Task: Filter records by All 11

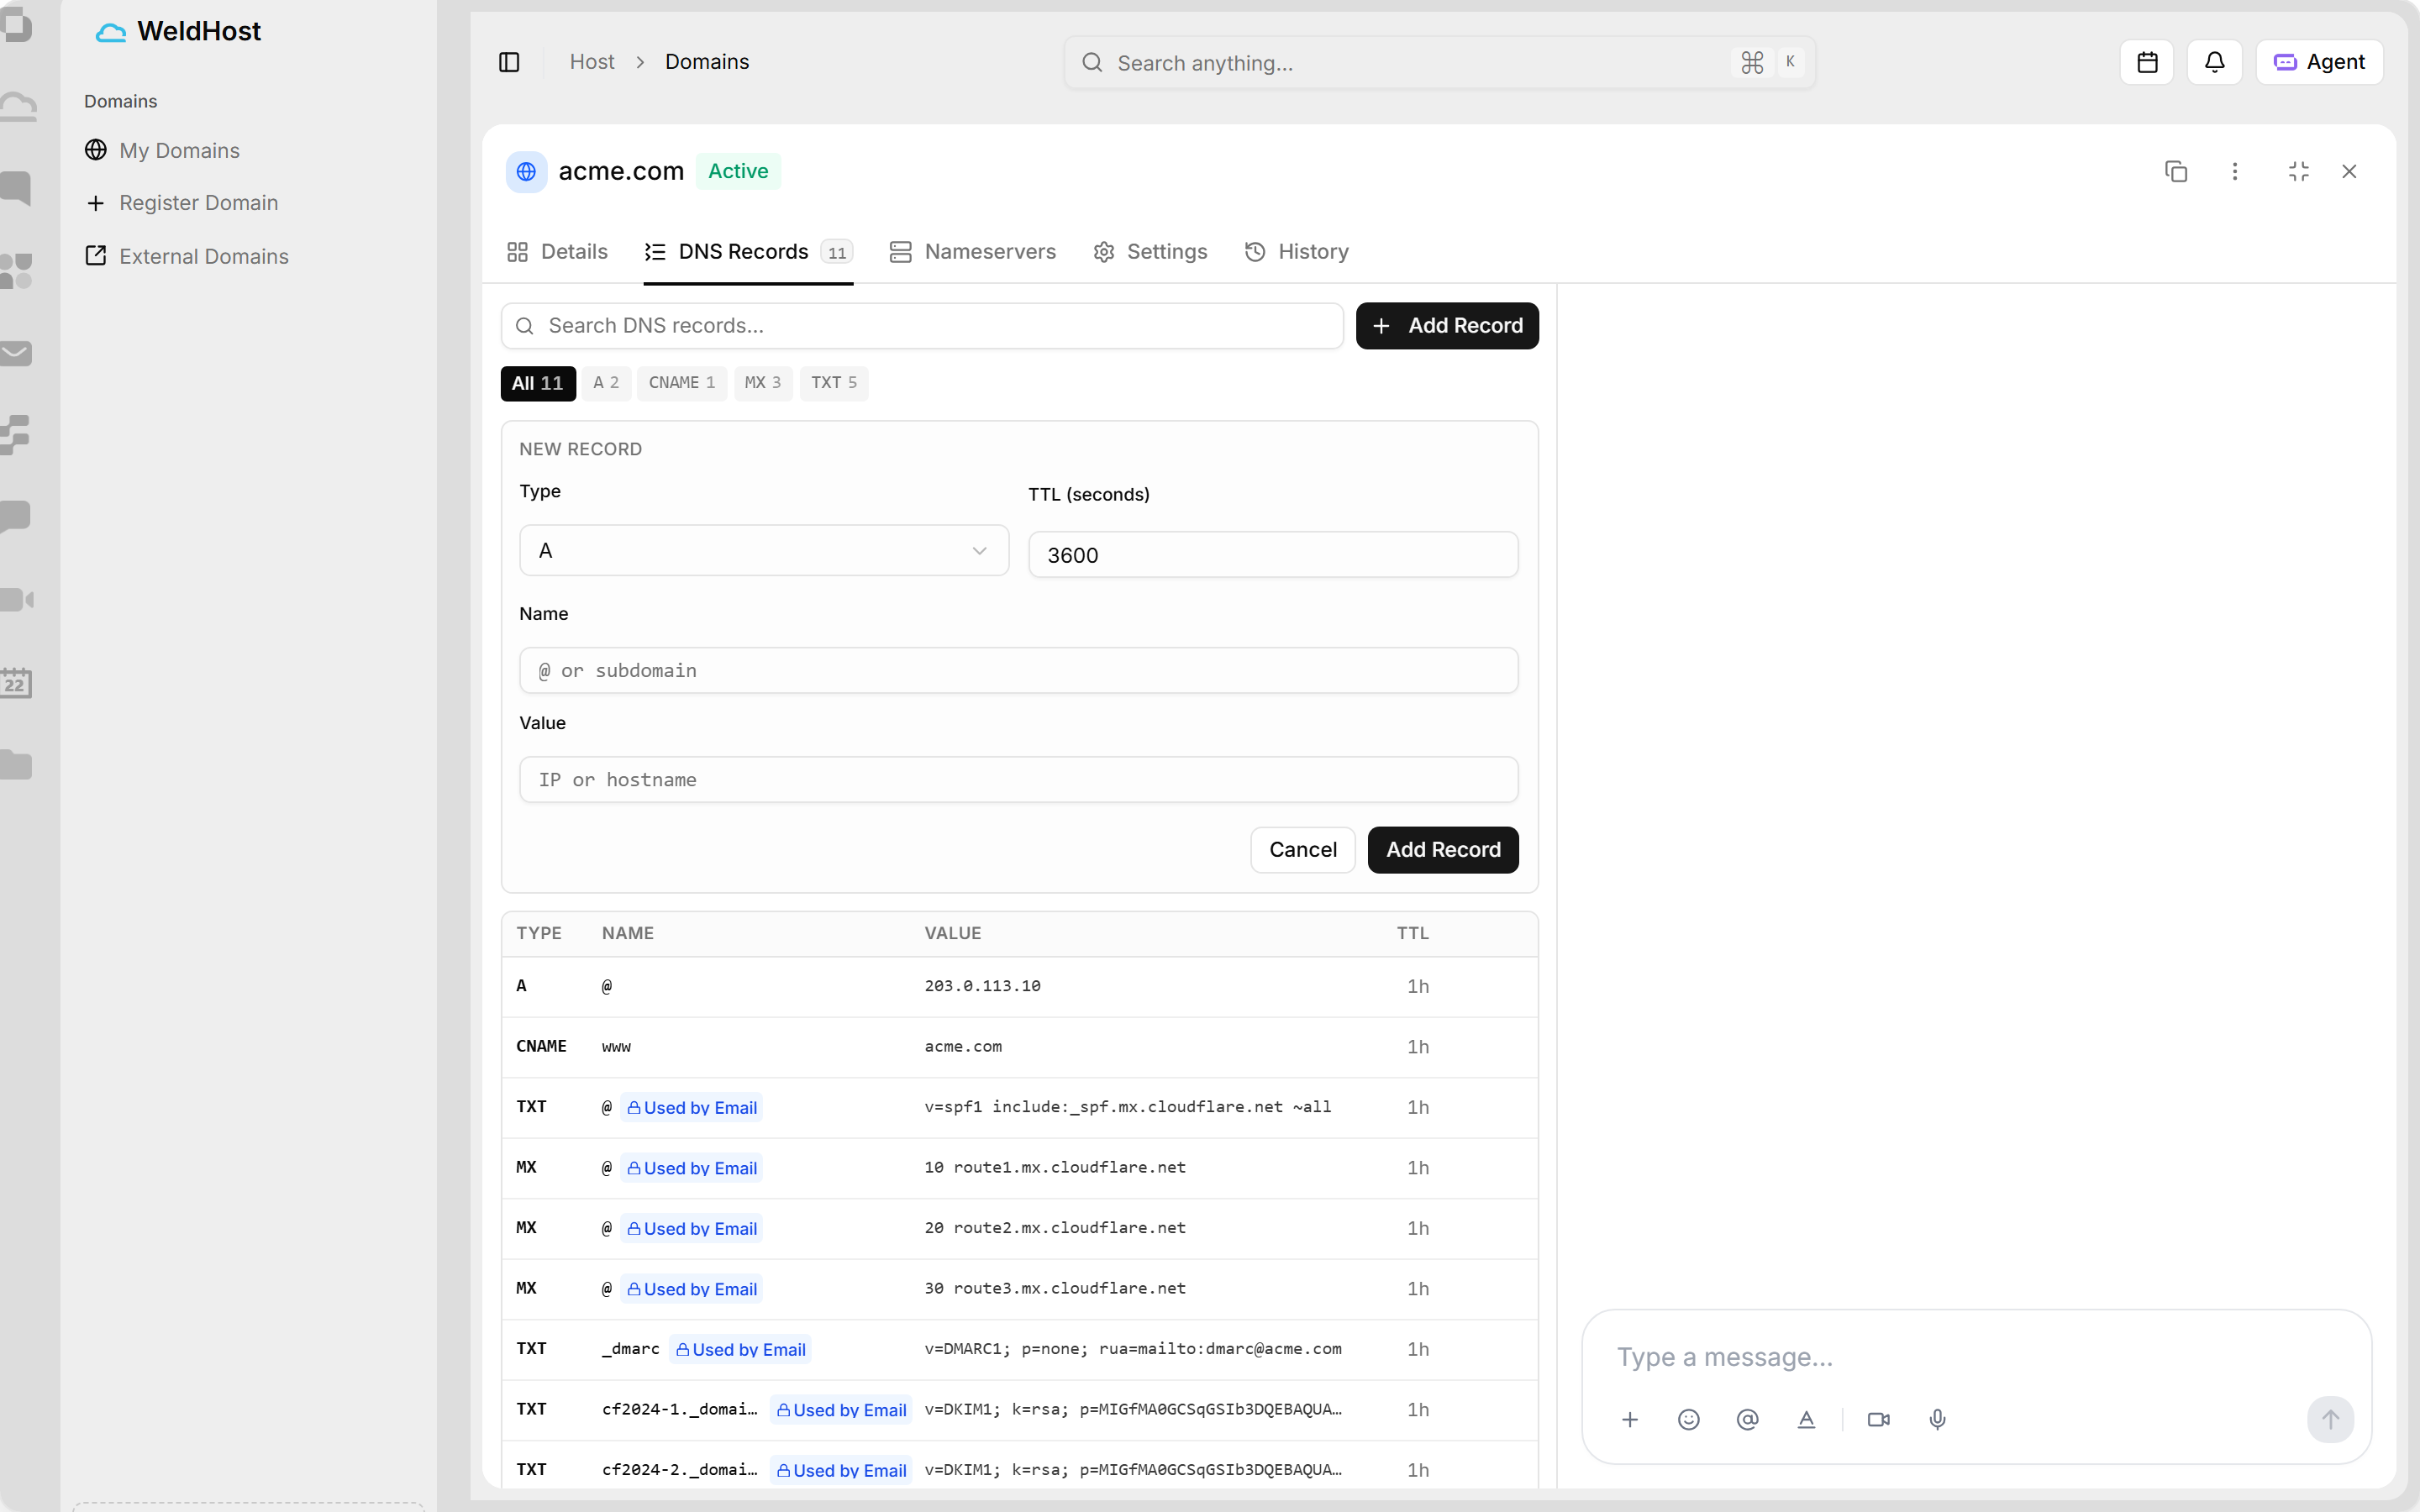Action: (x=538, y=383)
